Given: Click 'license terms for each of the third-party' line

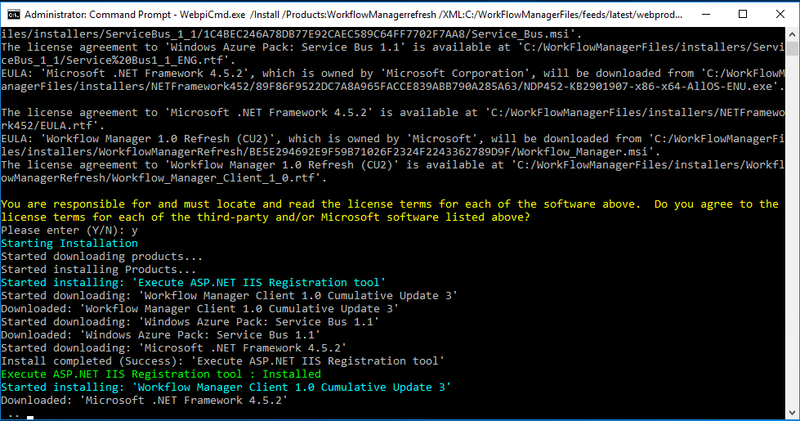Looking at the screenshot, I should (265, 217).
